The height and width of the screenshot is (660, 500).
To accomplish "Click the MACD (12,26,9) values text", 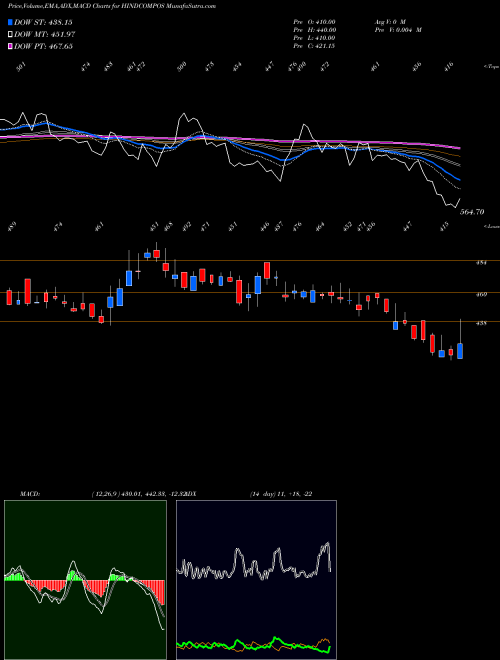I will tap(137, 494).
